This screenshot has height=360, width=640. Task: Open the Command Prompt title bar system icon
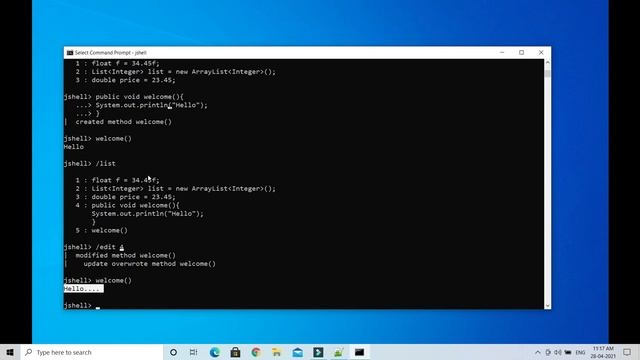[70, 53]
